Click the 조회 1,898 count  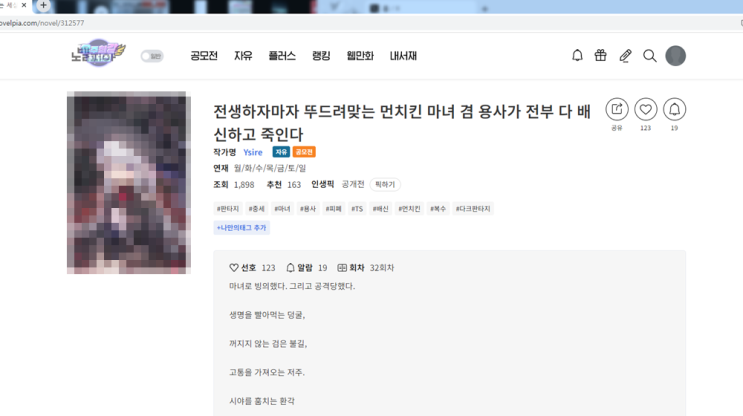pos(234,184)
